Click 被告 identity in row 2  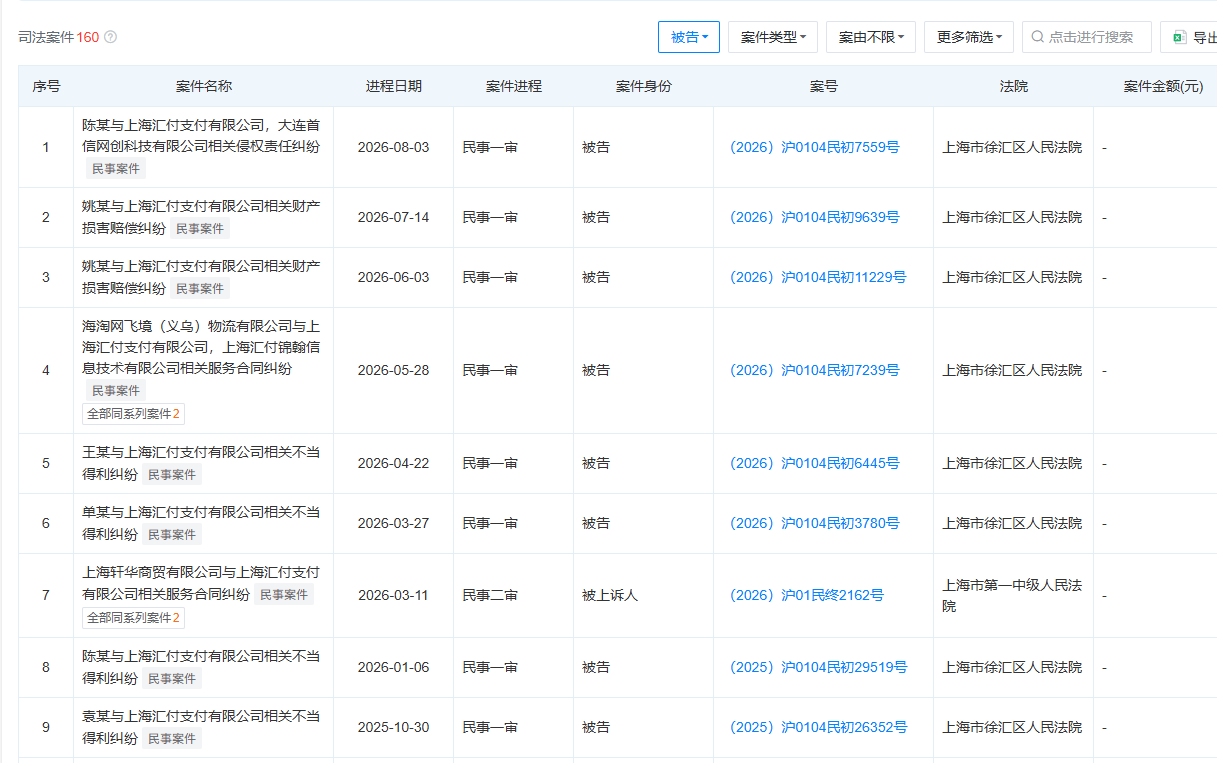point(596,217)
